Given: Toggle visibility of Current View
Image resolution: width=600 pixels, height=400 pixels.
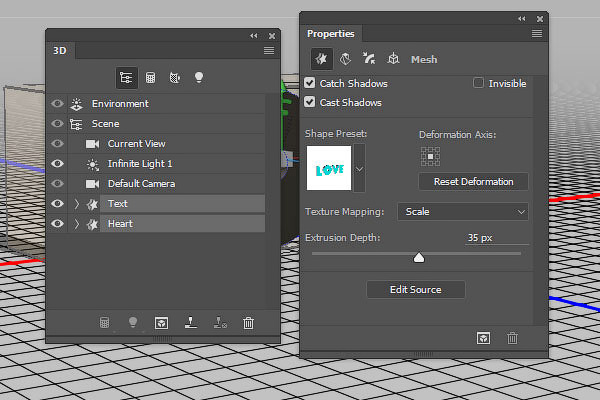Looking at the screenshot, I should [x=57, y=144].
